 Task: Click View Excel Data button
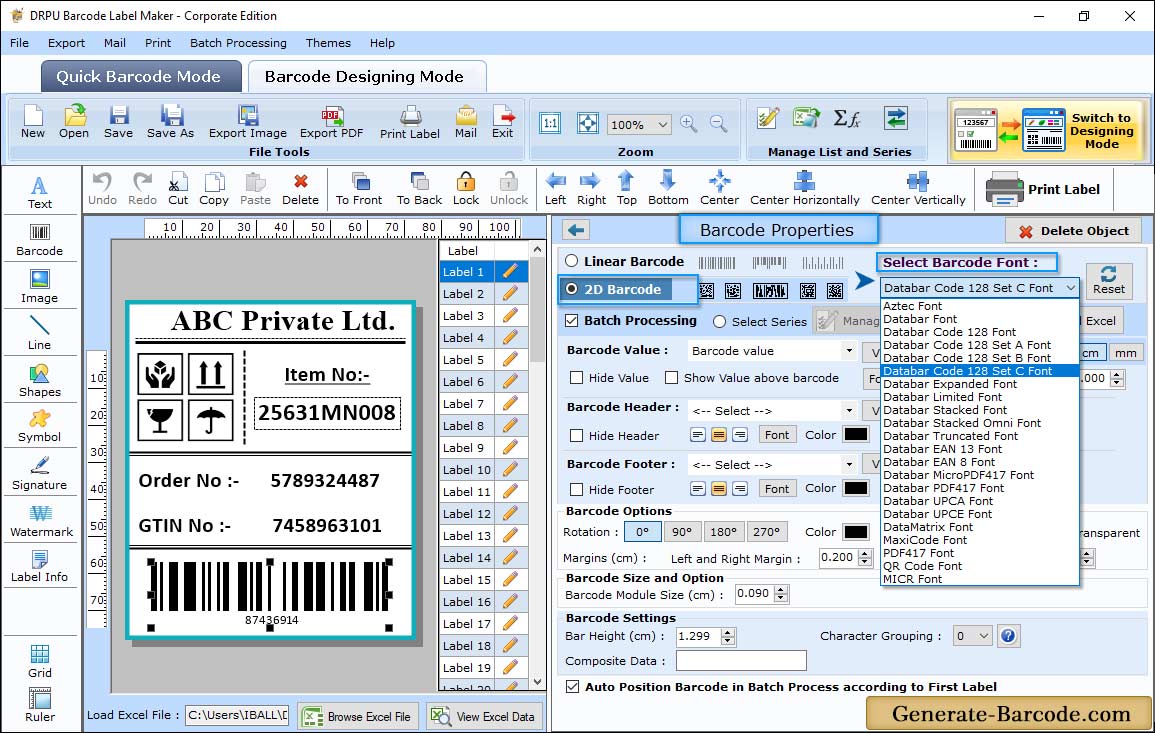tap(485, 716)
